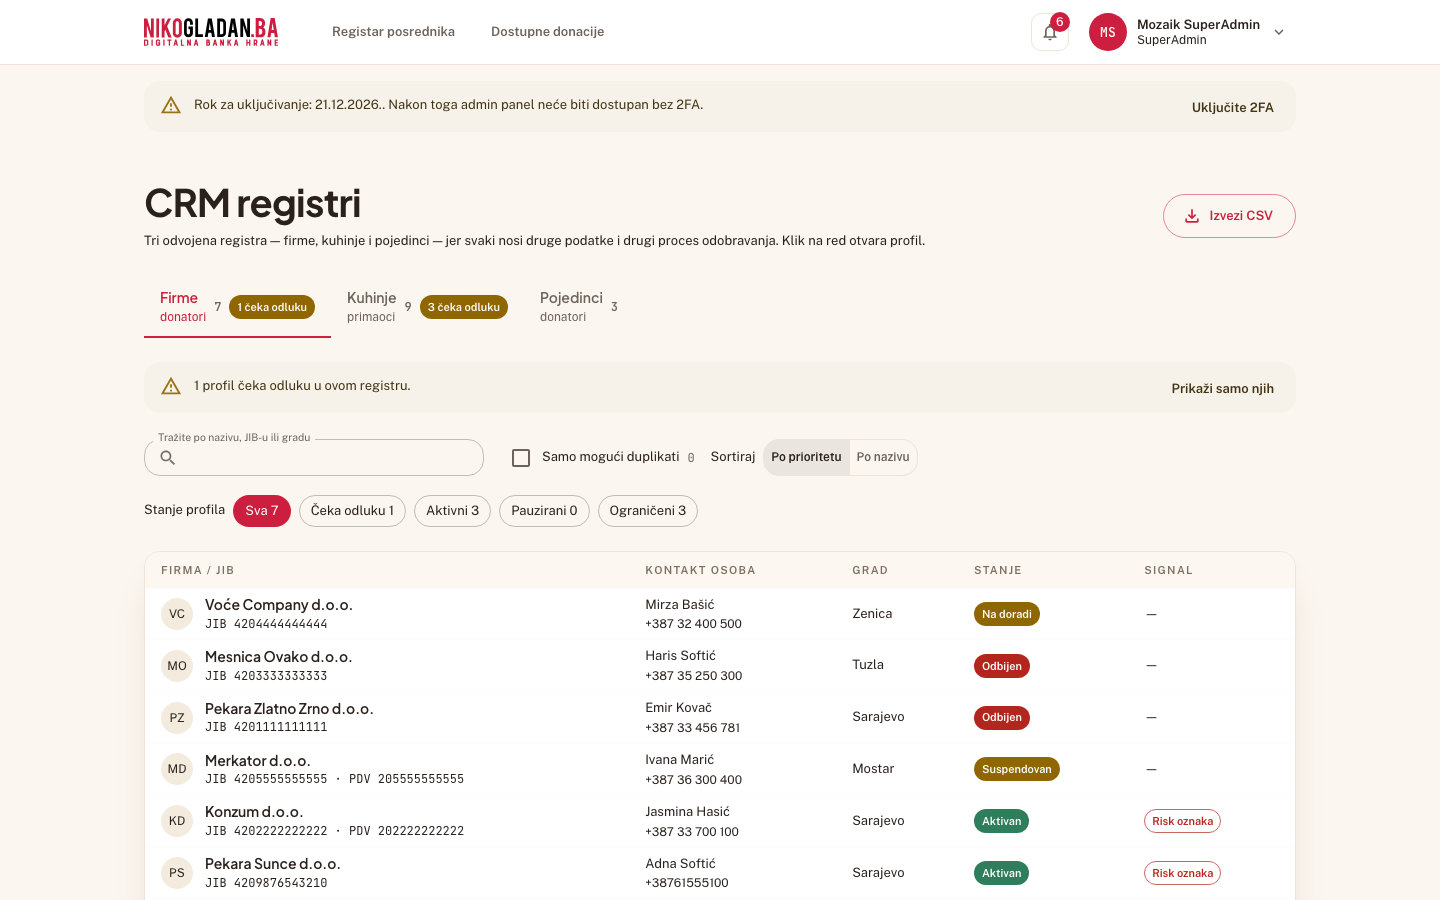Click 'Prikaži samo njih'

(1222, 388)
